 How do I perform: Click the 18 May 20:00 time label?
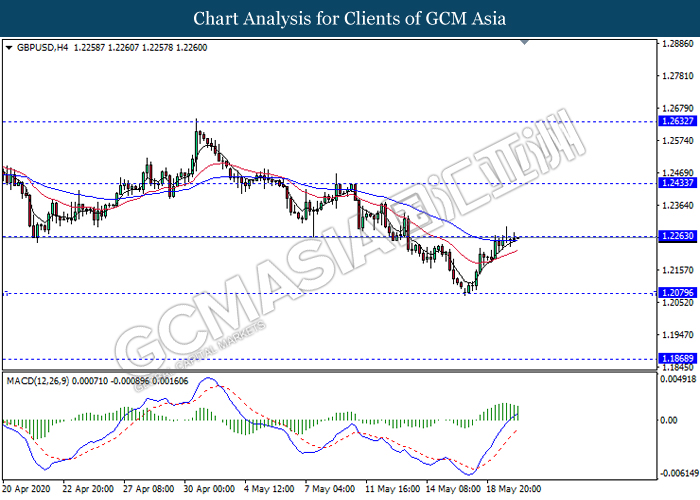[x=513, y=489]
